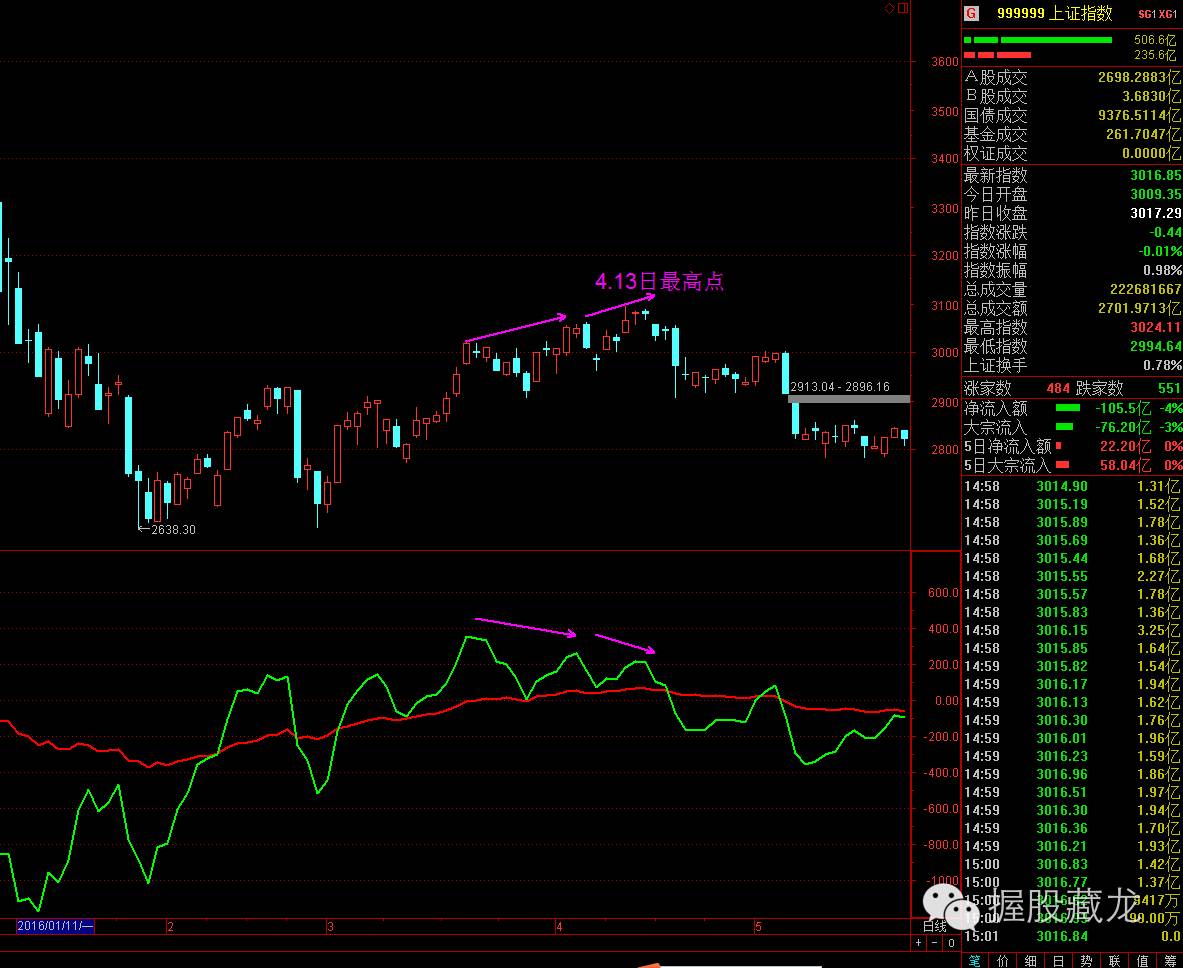Click the SG1 indicator label
The image size is (1183, 968).
coord(1148,14)
